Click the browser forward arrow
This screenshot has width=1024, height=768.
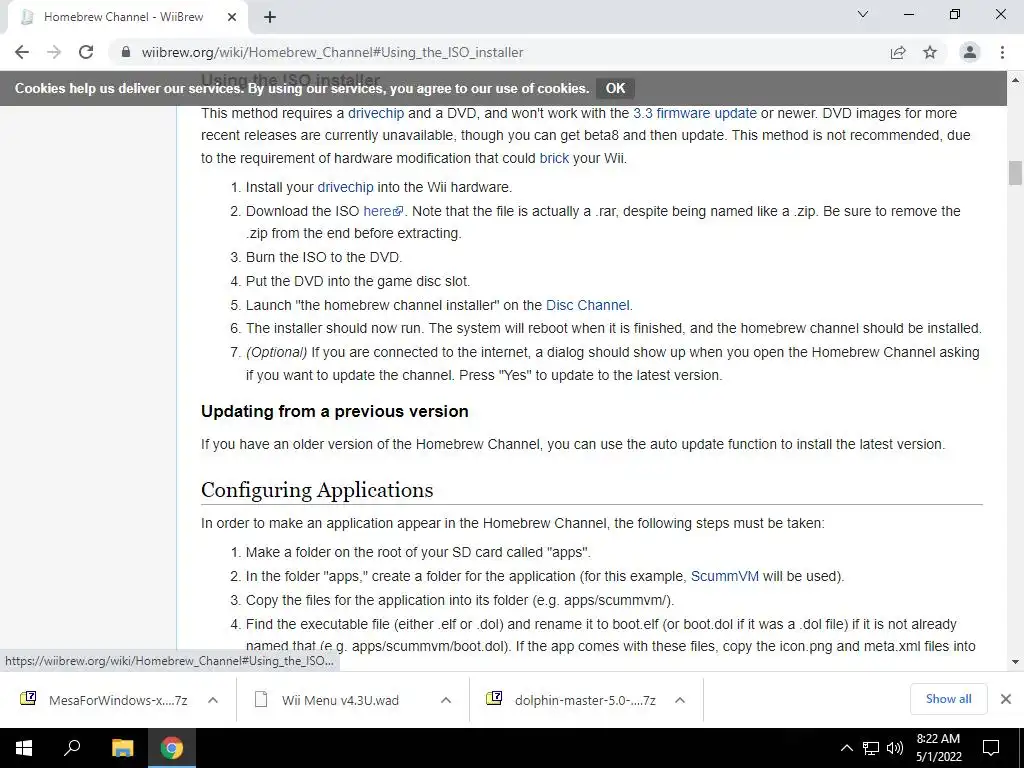click(54, 52)
